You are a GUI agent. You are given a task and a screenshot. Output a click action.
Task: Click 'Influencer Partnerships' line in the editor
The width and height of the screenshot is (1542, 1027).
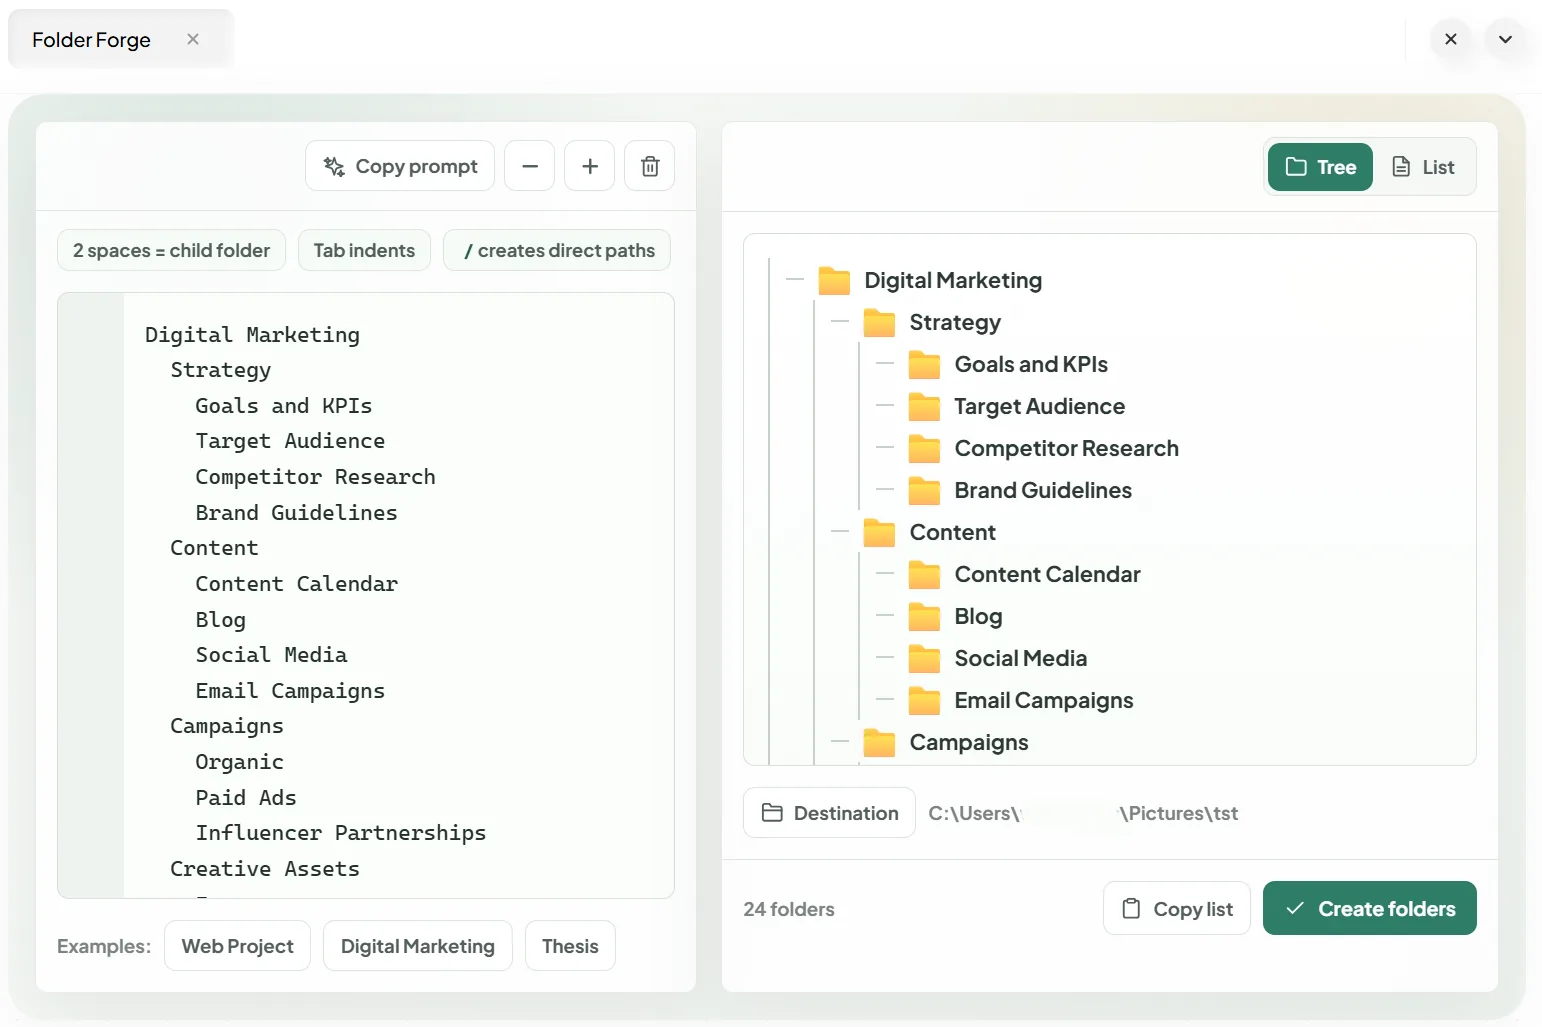(x=341, y=833)
